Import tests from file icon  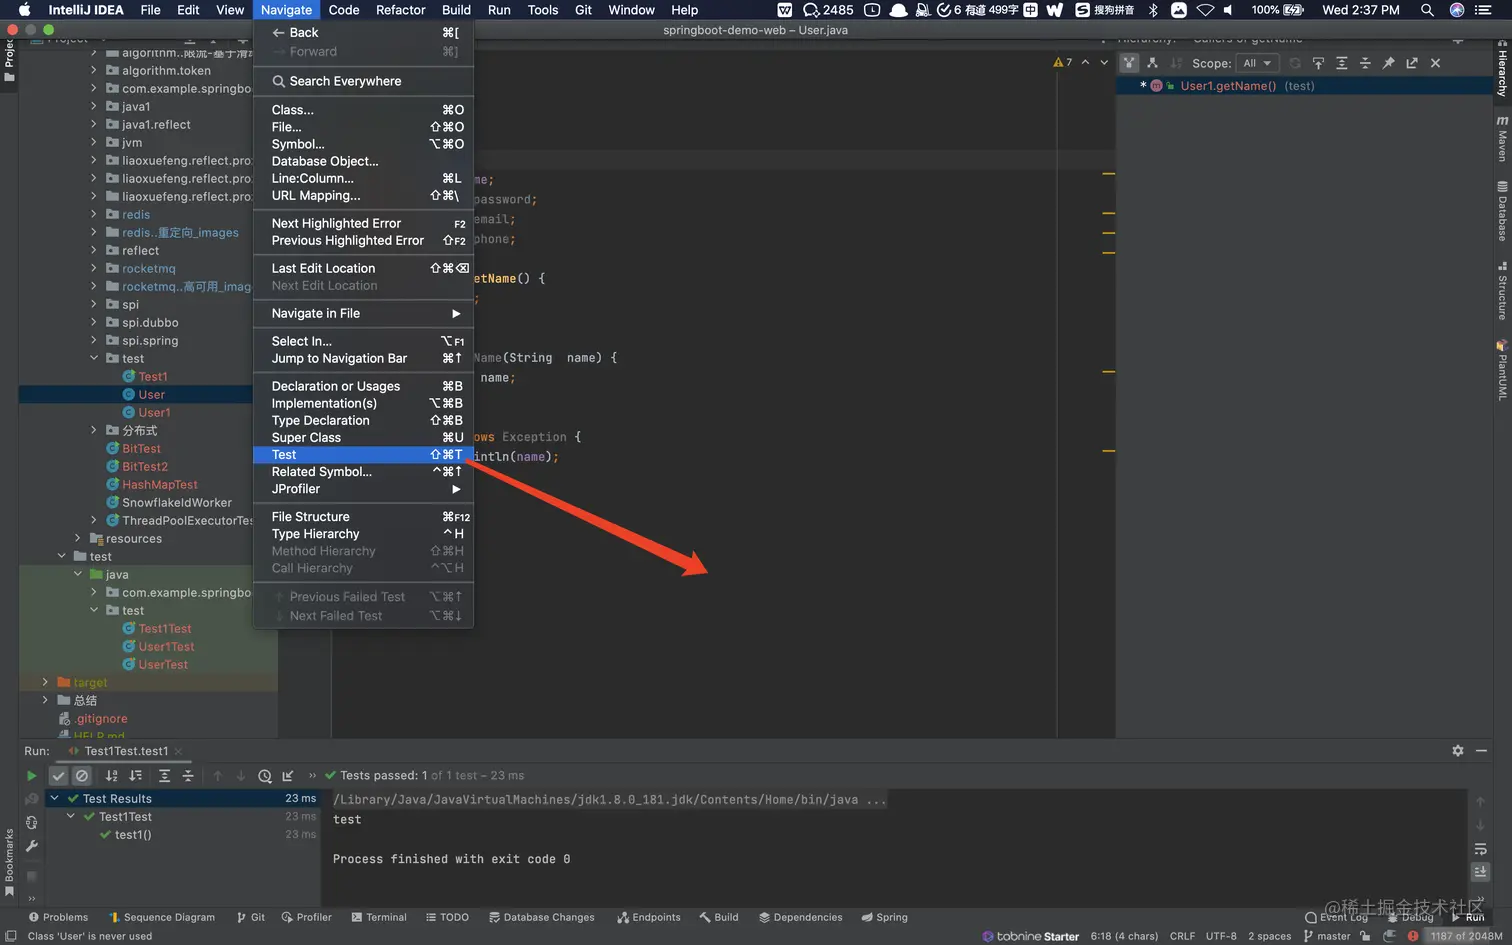(288, 776)
